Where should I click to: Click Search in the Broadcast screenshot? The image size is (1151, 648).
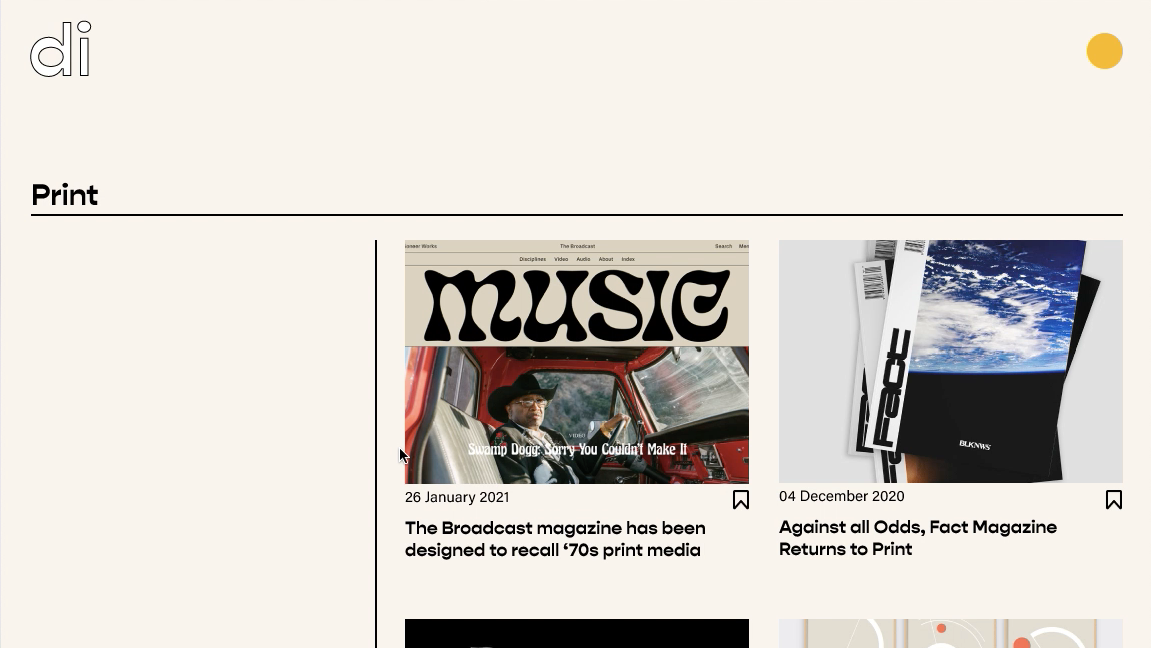tap(723, 247)
